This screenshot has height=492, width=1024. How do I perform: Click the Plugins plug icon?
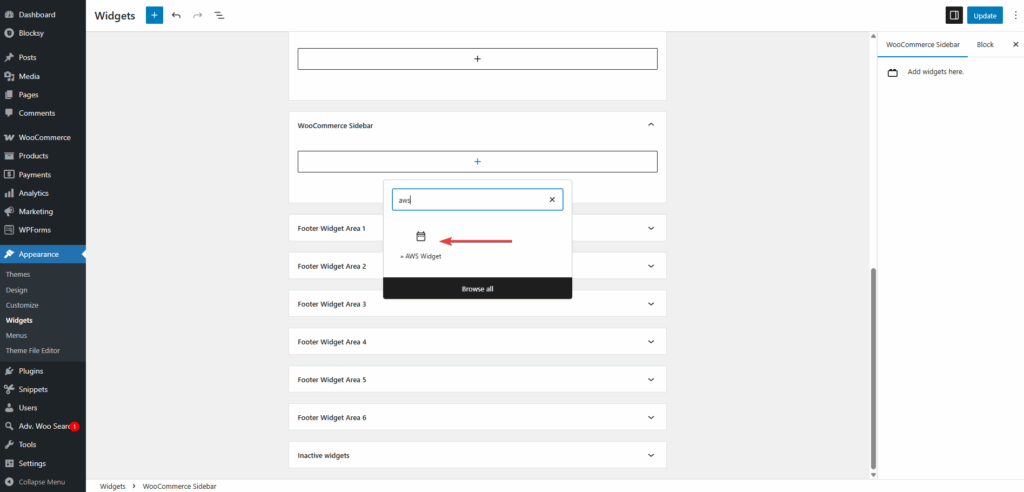[9, 371]
